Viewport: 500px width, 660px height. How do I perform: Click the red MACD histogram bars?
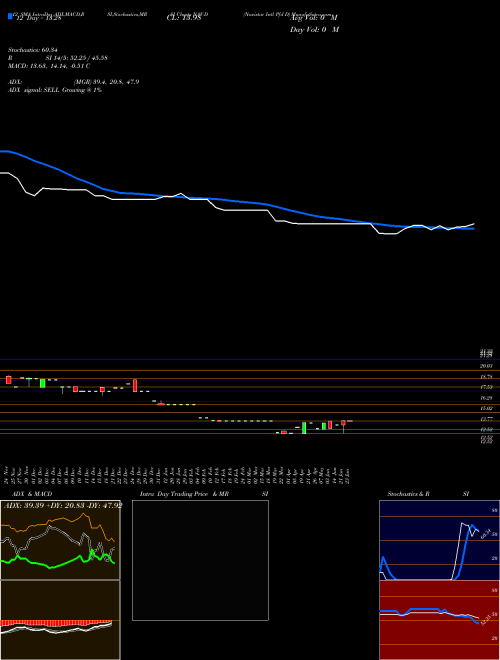tap(56, 623)
